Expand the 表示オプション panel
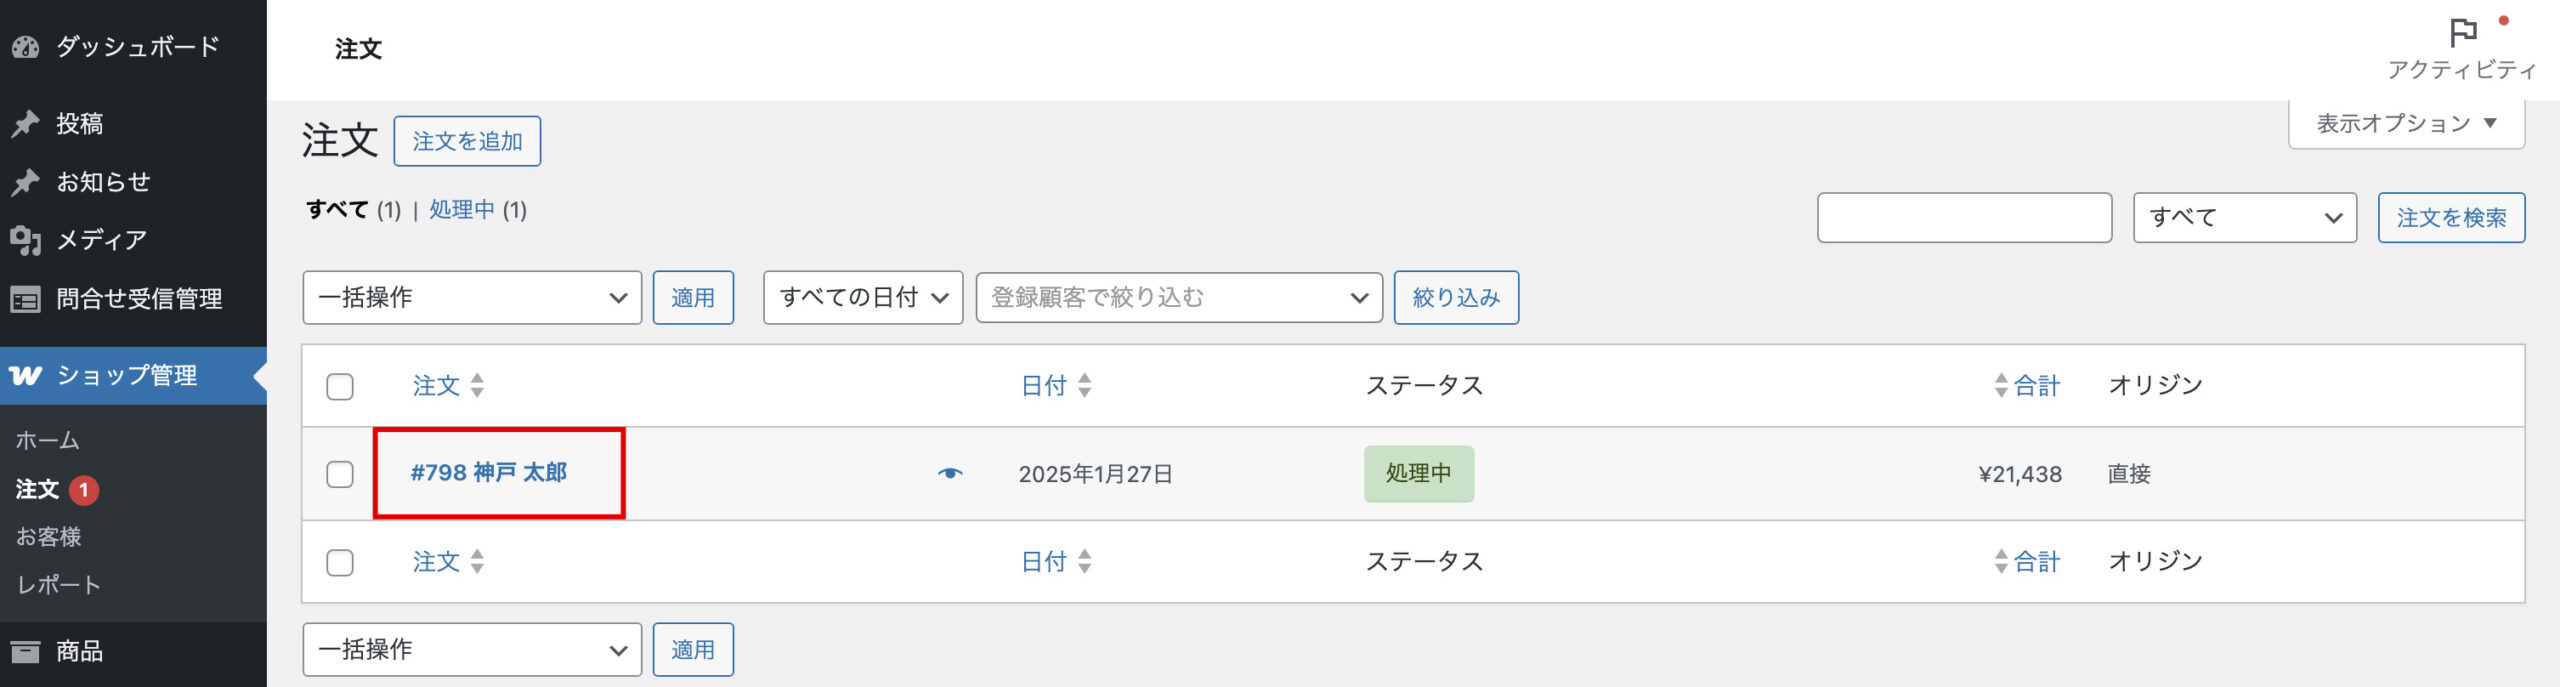2560x687 pixels. point(2406,124)
